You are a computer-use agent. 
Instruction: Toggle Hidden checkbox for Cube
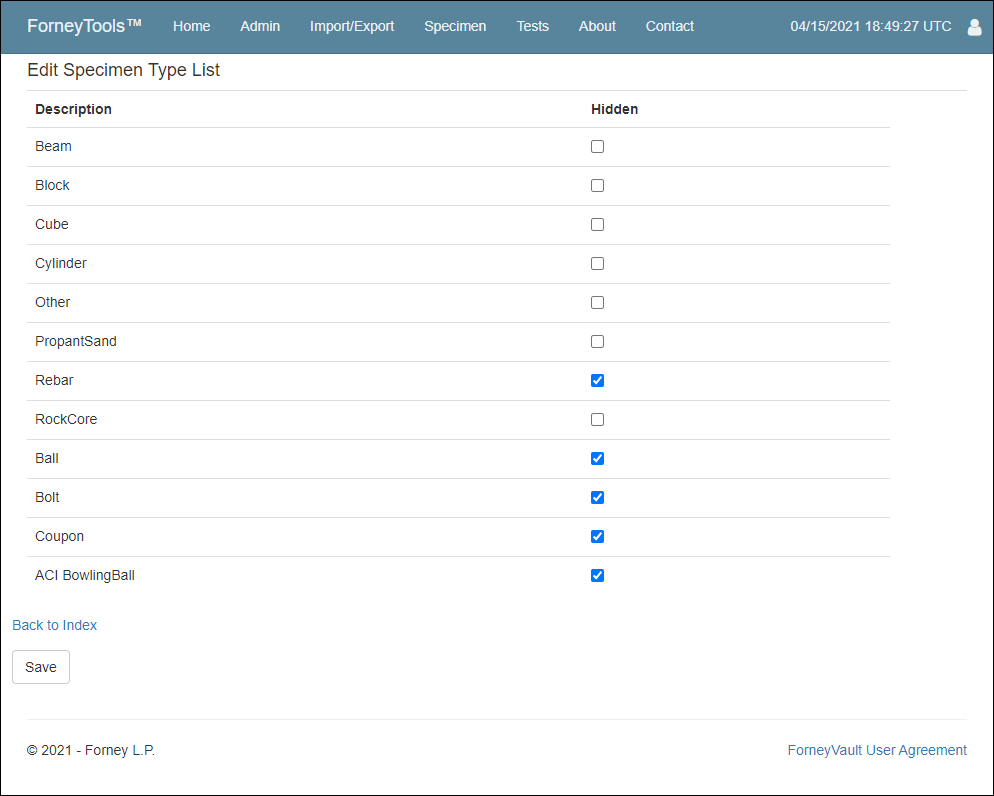coord(597,224)
